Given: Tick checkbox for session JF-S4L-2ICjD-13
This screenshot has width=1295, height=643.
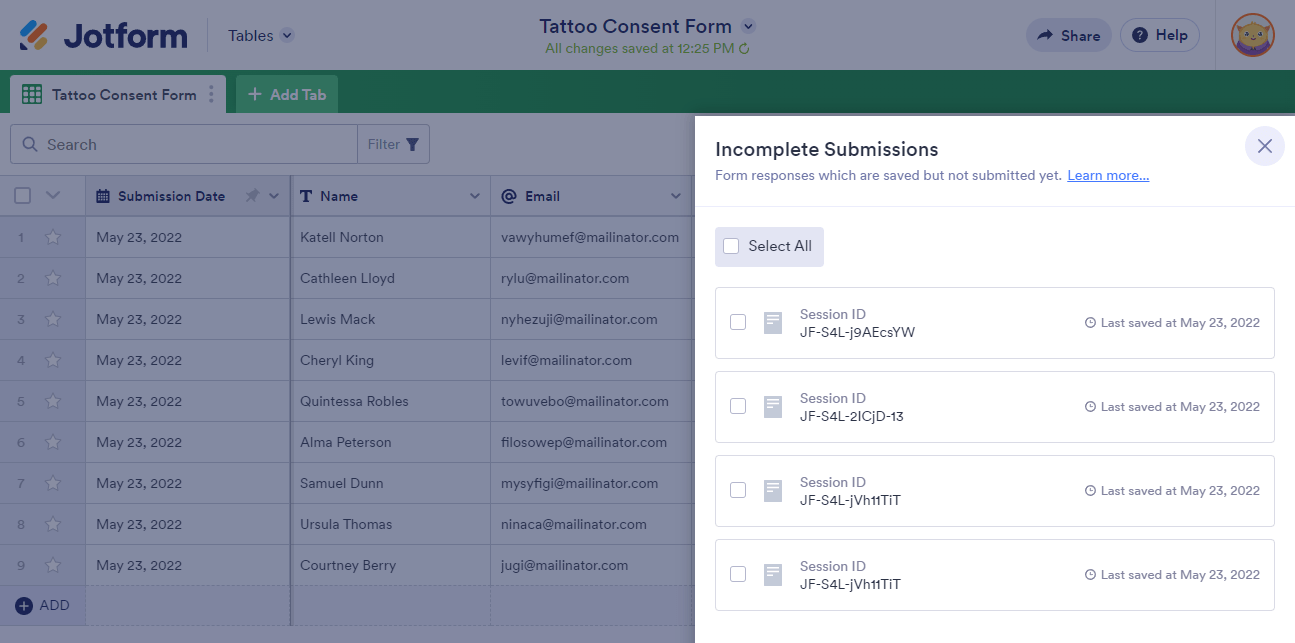Looking at the screenshot, I should click(x=738, y=406).
